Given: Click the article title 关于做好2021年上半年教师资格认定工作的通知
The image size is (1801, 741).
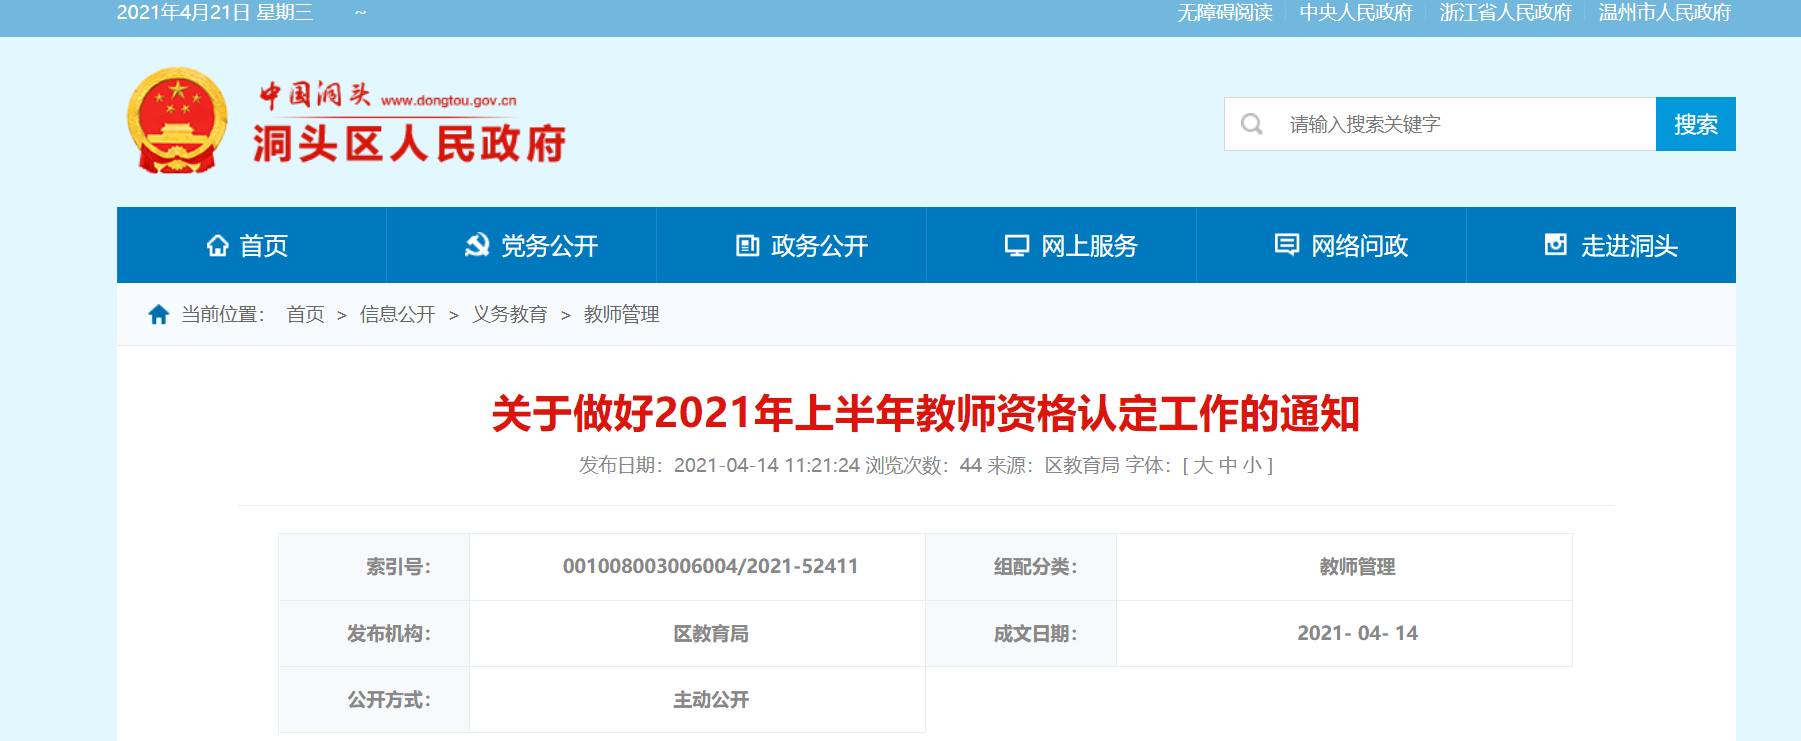Looking at the screenshot, I should (926, 414).
